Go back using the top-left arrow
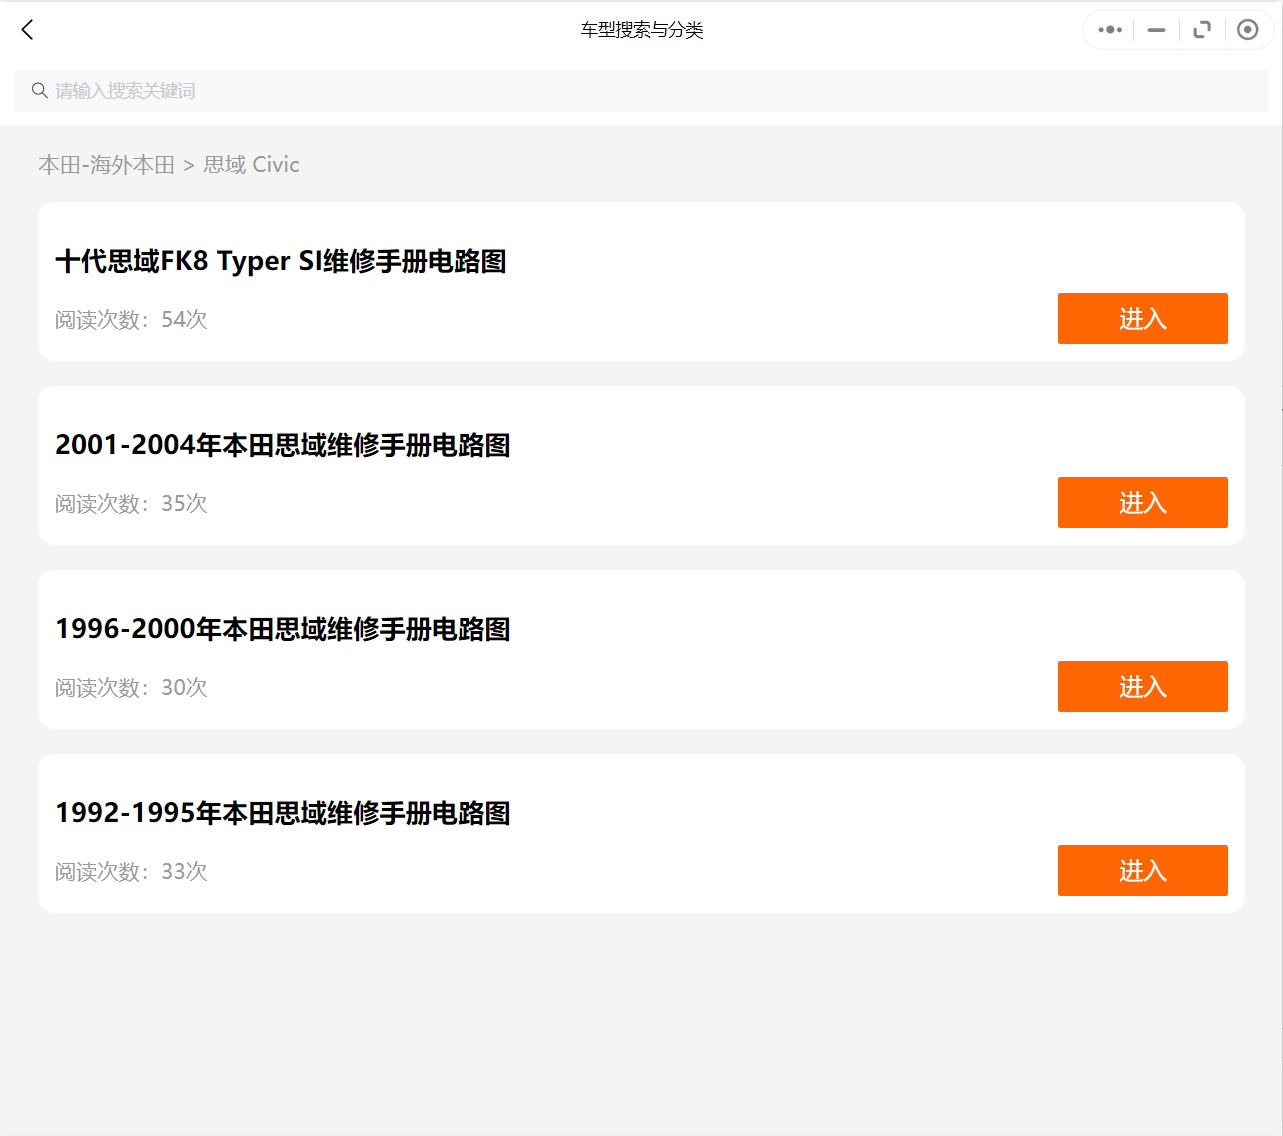Image resolution: width=1283 pixels, height=1136 pixels. (x=27, y=30)
